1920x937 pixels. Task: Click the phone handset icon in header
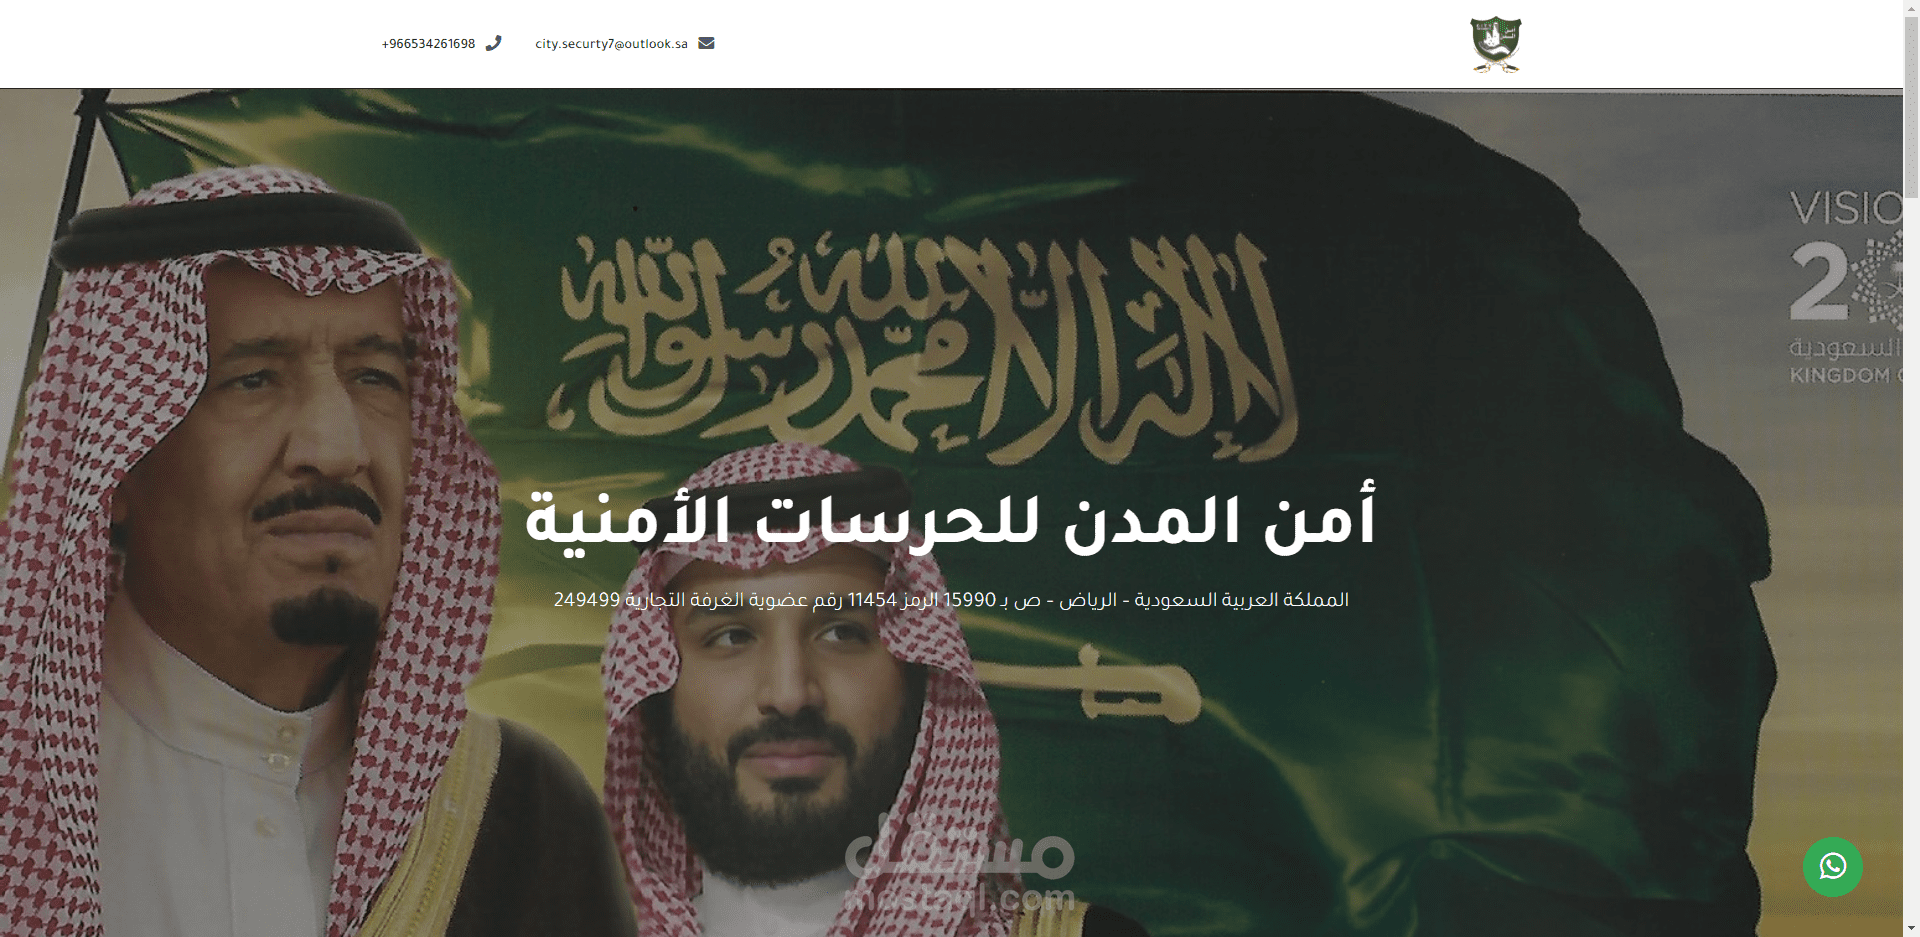493,43
